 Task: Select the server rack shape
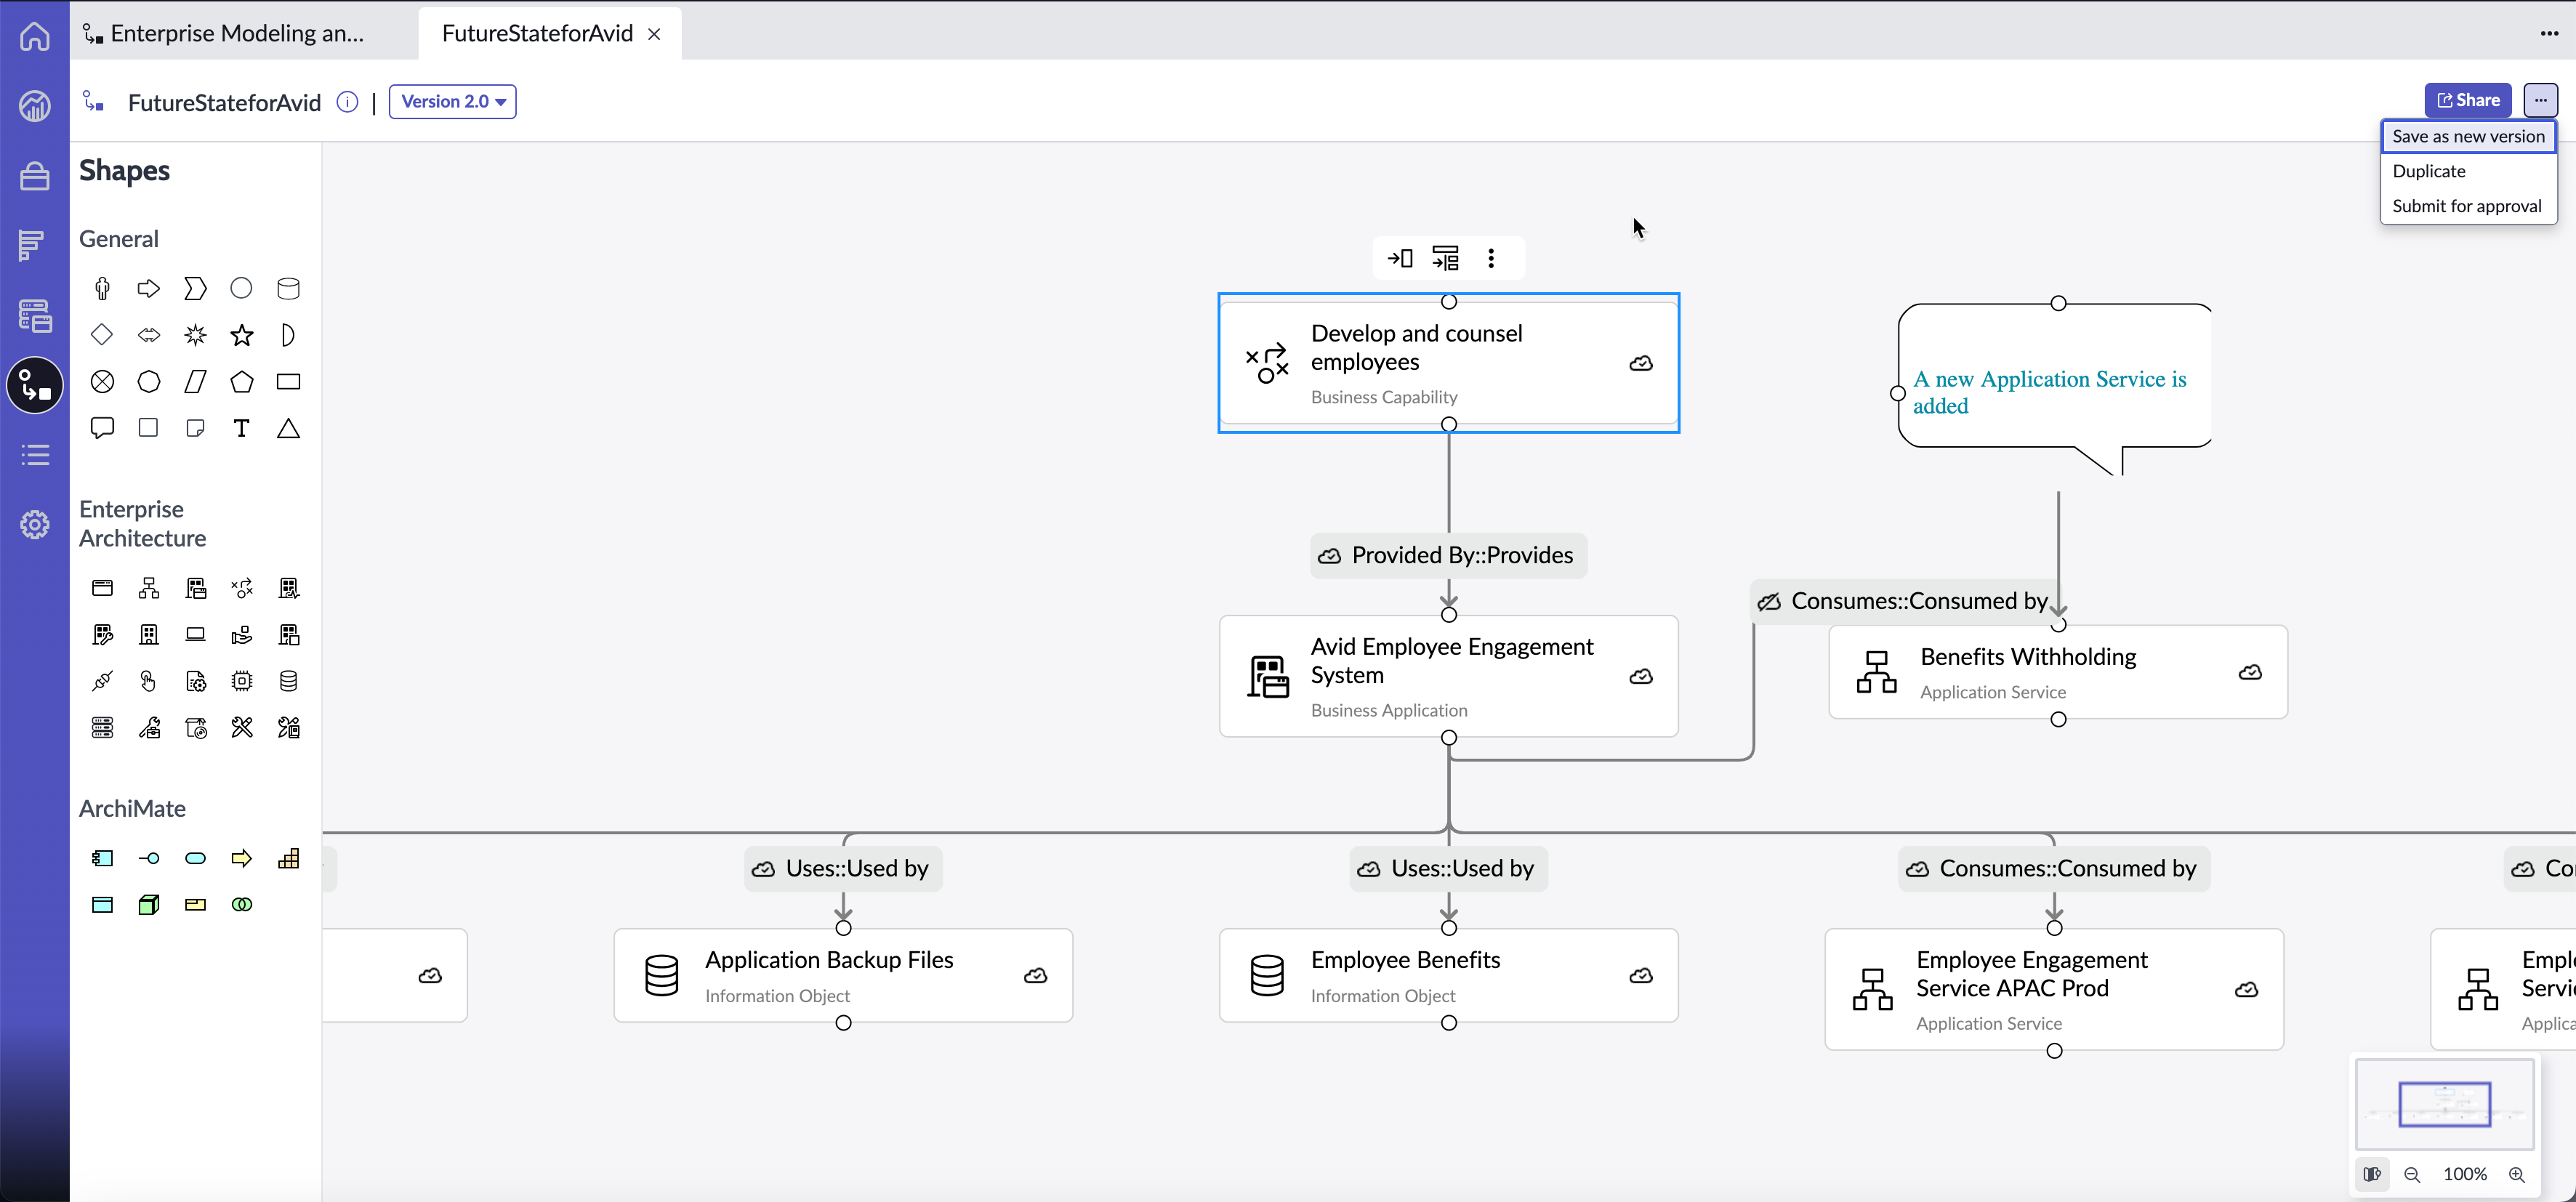click(x=102, y=728)
